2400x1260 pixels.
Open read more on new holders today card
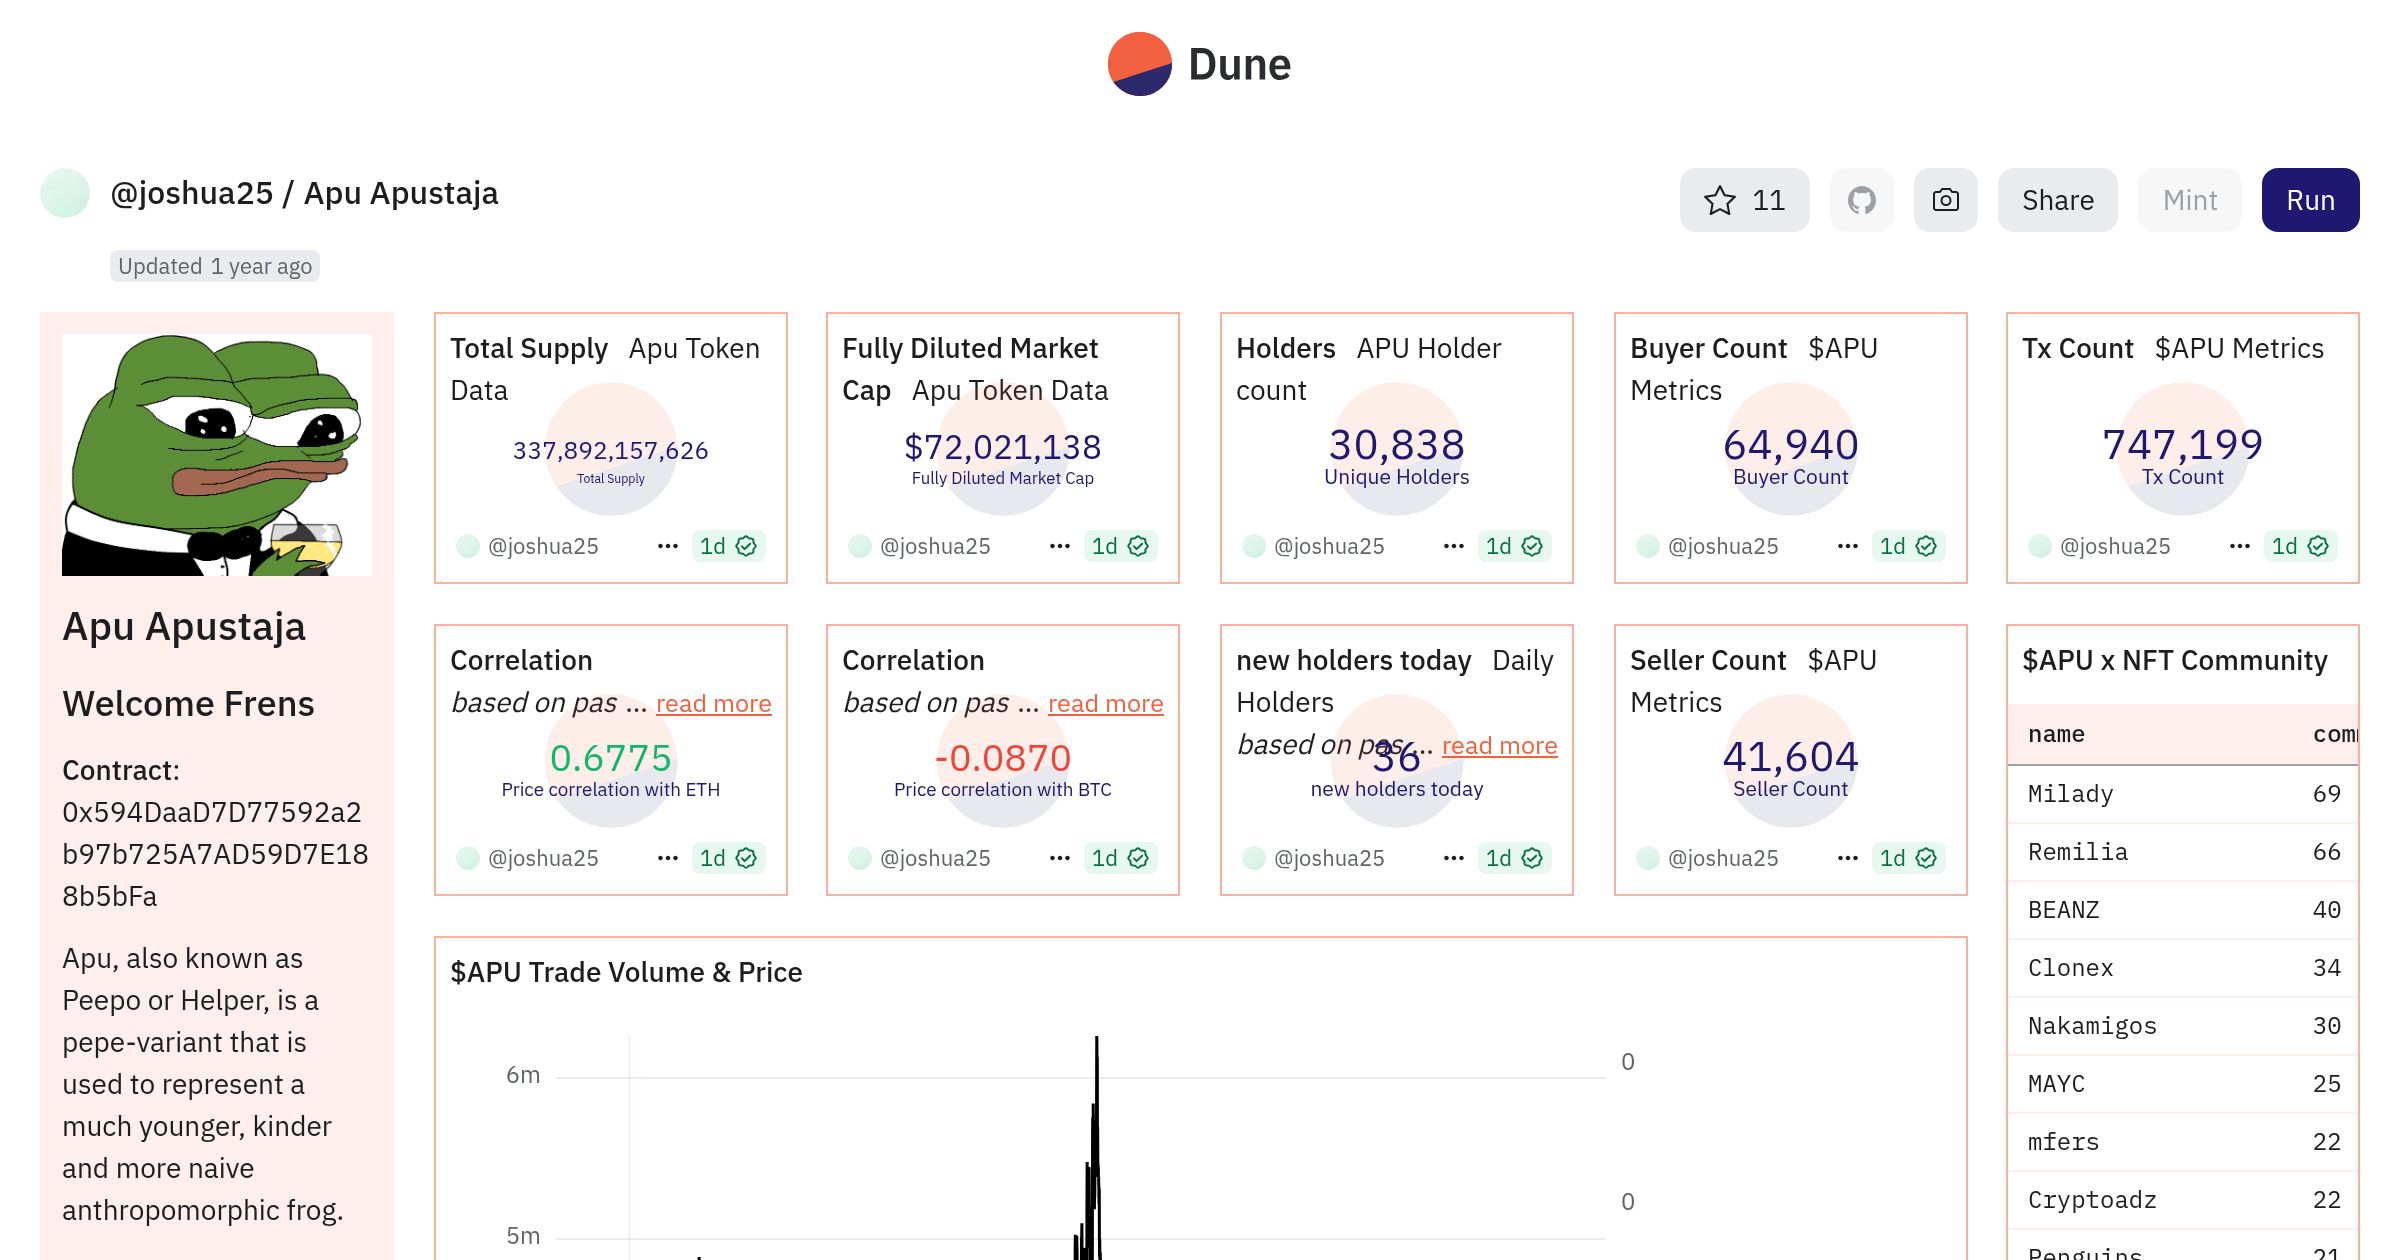coord(1499,745)
